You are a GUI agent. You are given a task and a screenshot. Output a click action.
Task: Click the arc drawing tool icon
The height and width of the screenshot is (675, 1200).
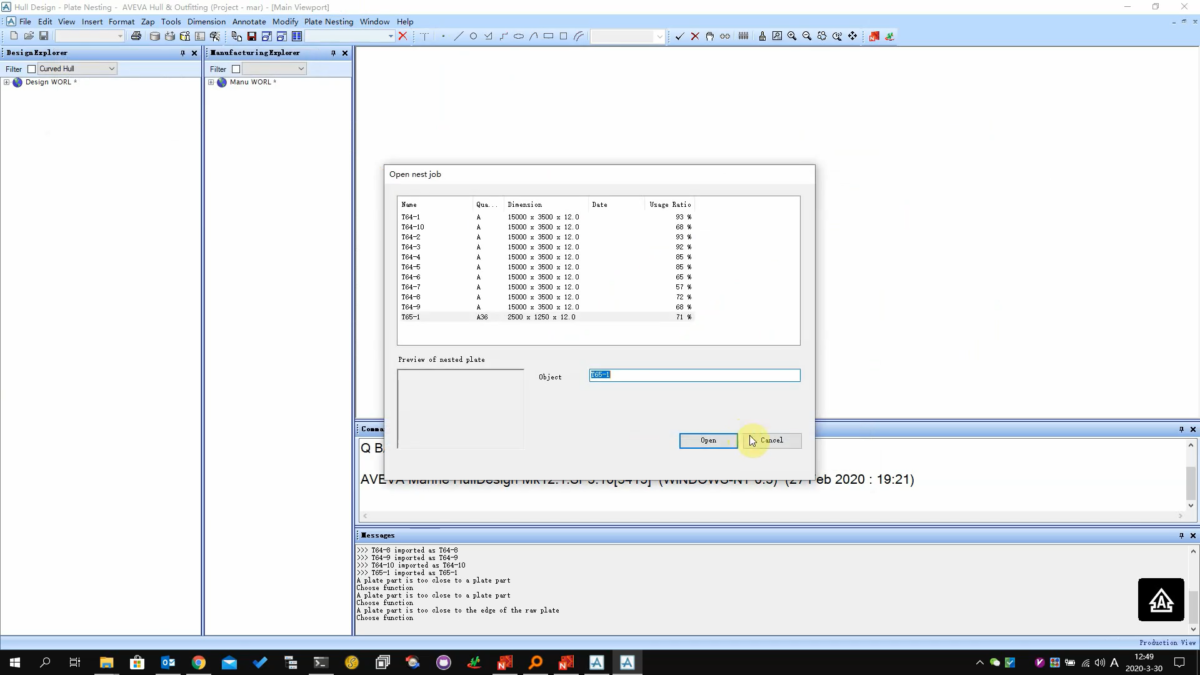tap(534, 36)
